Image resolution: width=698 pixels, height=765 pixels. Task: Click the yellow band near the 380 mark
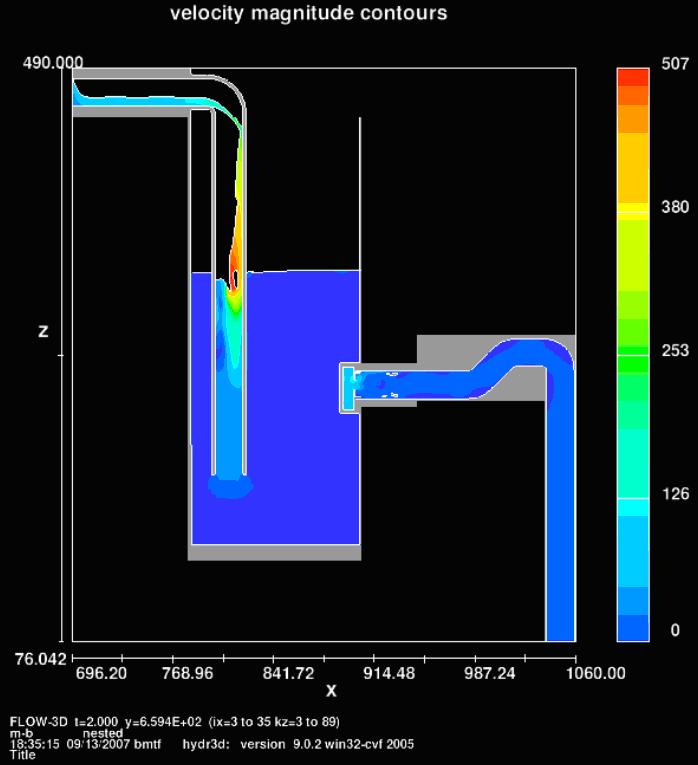click(x=633, y=208)
